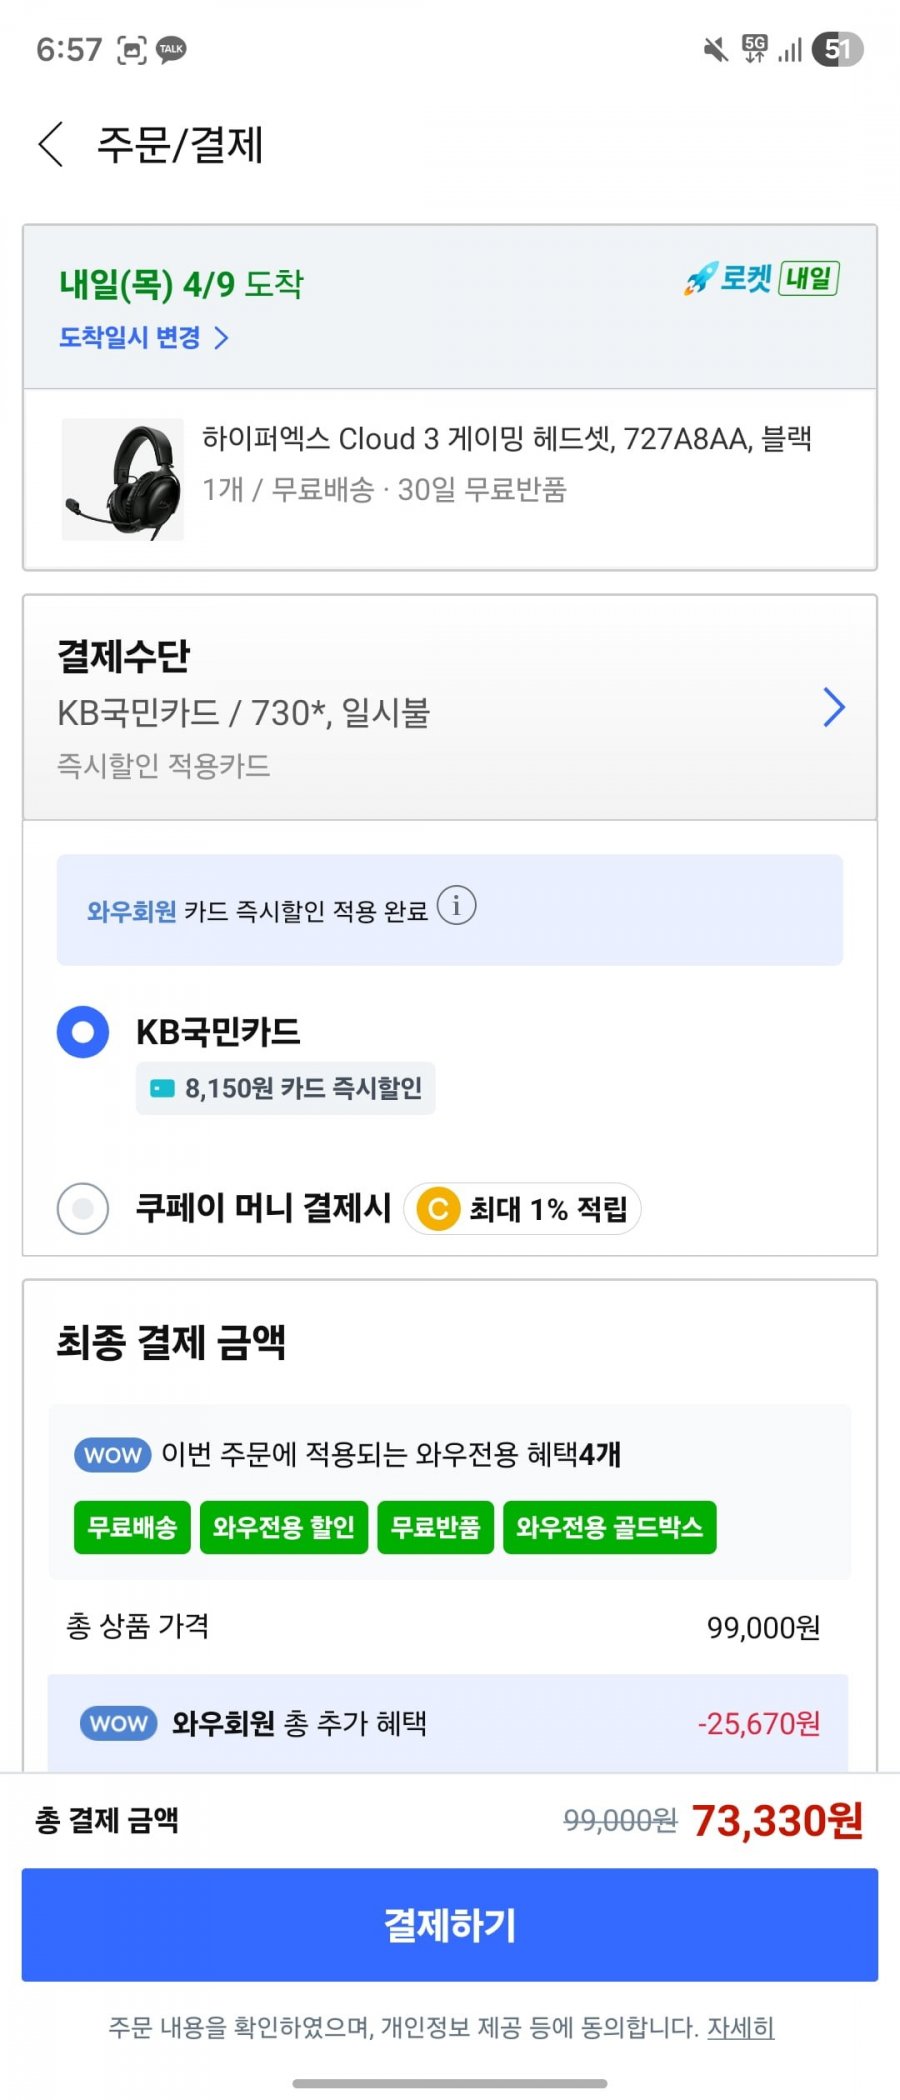Screen dimensions: 900x2100
Task: Tap the gold coin icon for 1% 적립
Action: (438, 1209)
